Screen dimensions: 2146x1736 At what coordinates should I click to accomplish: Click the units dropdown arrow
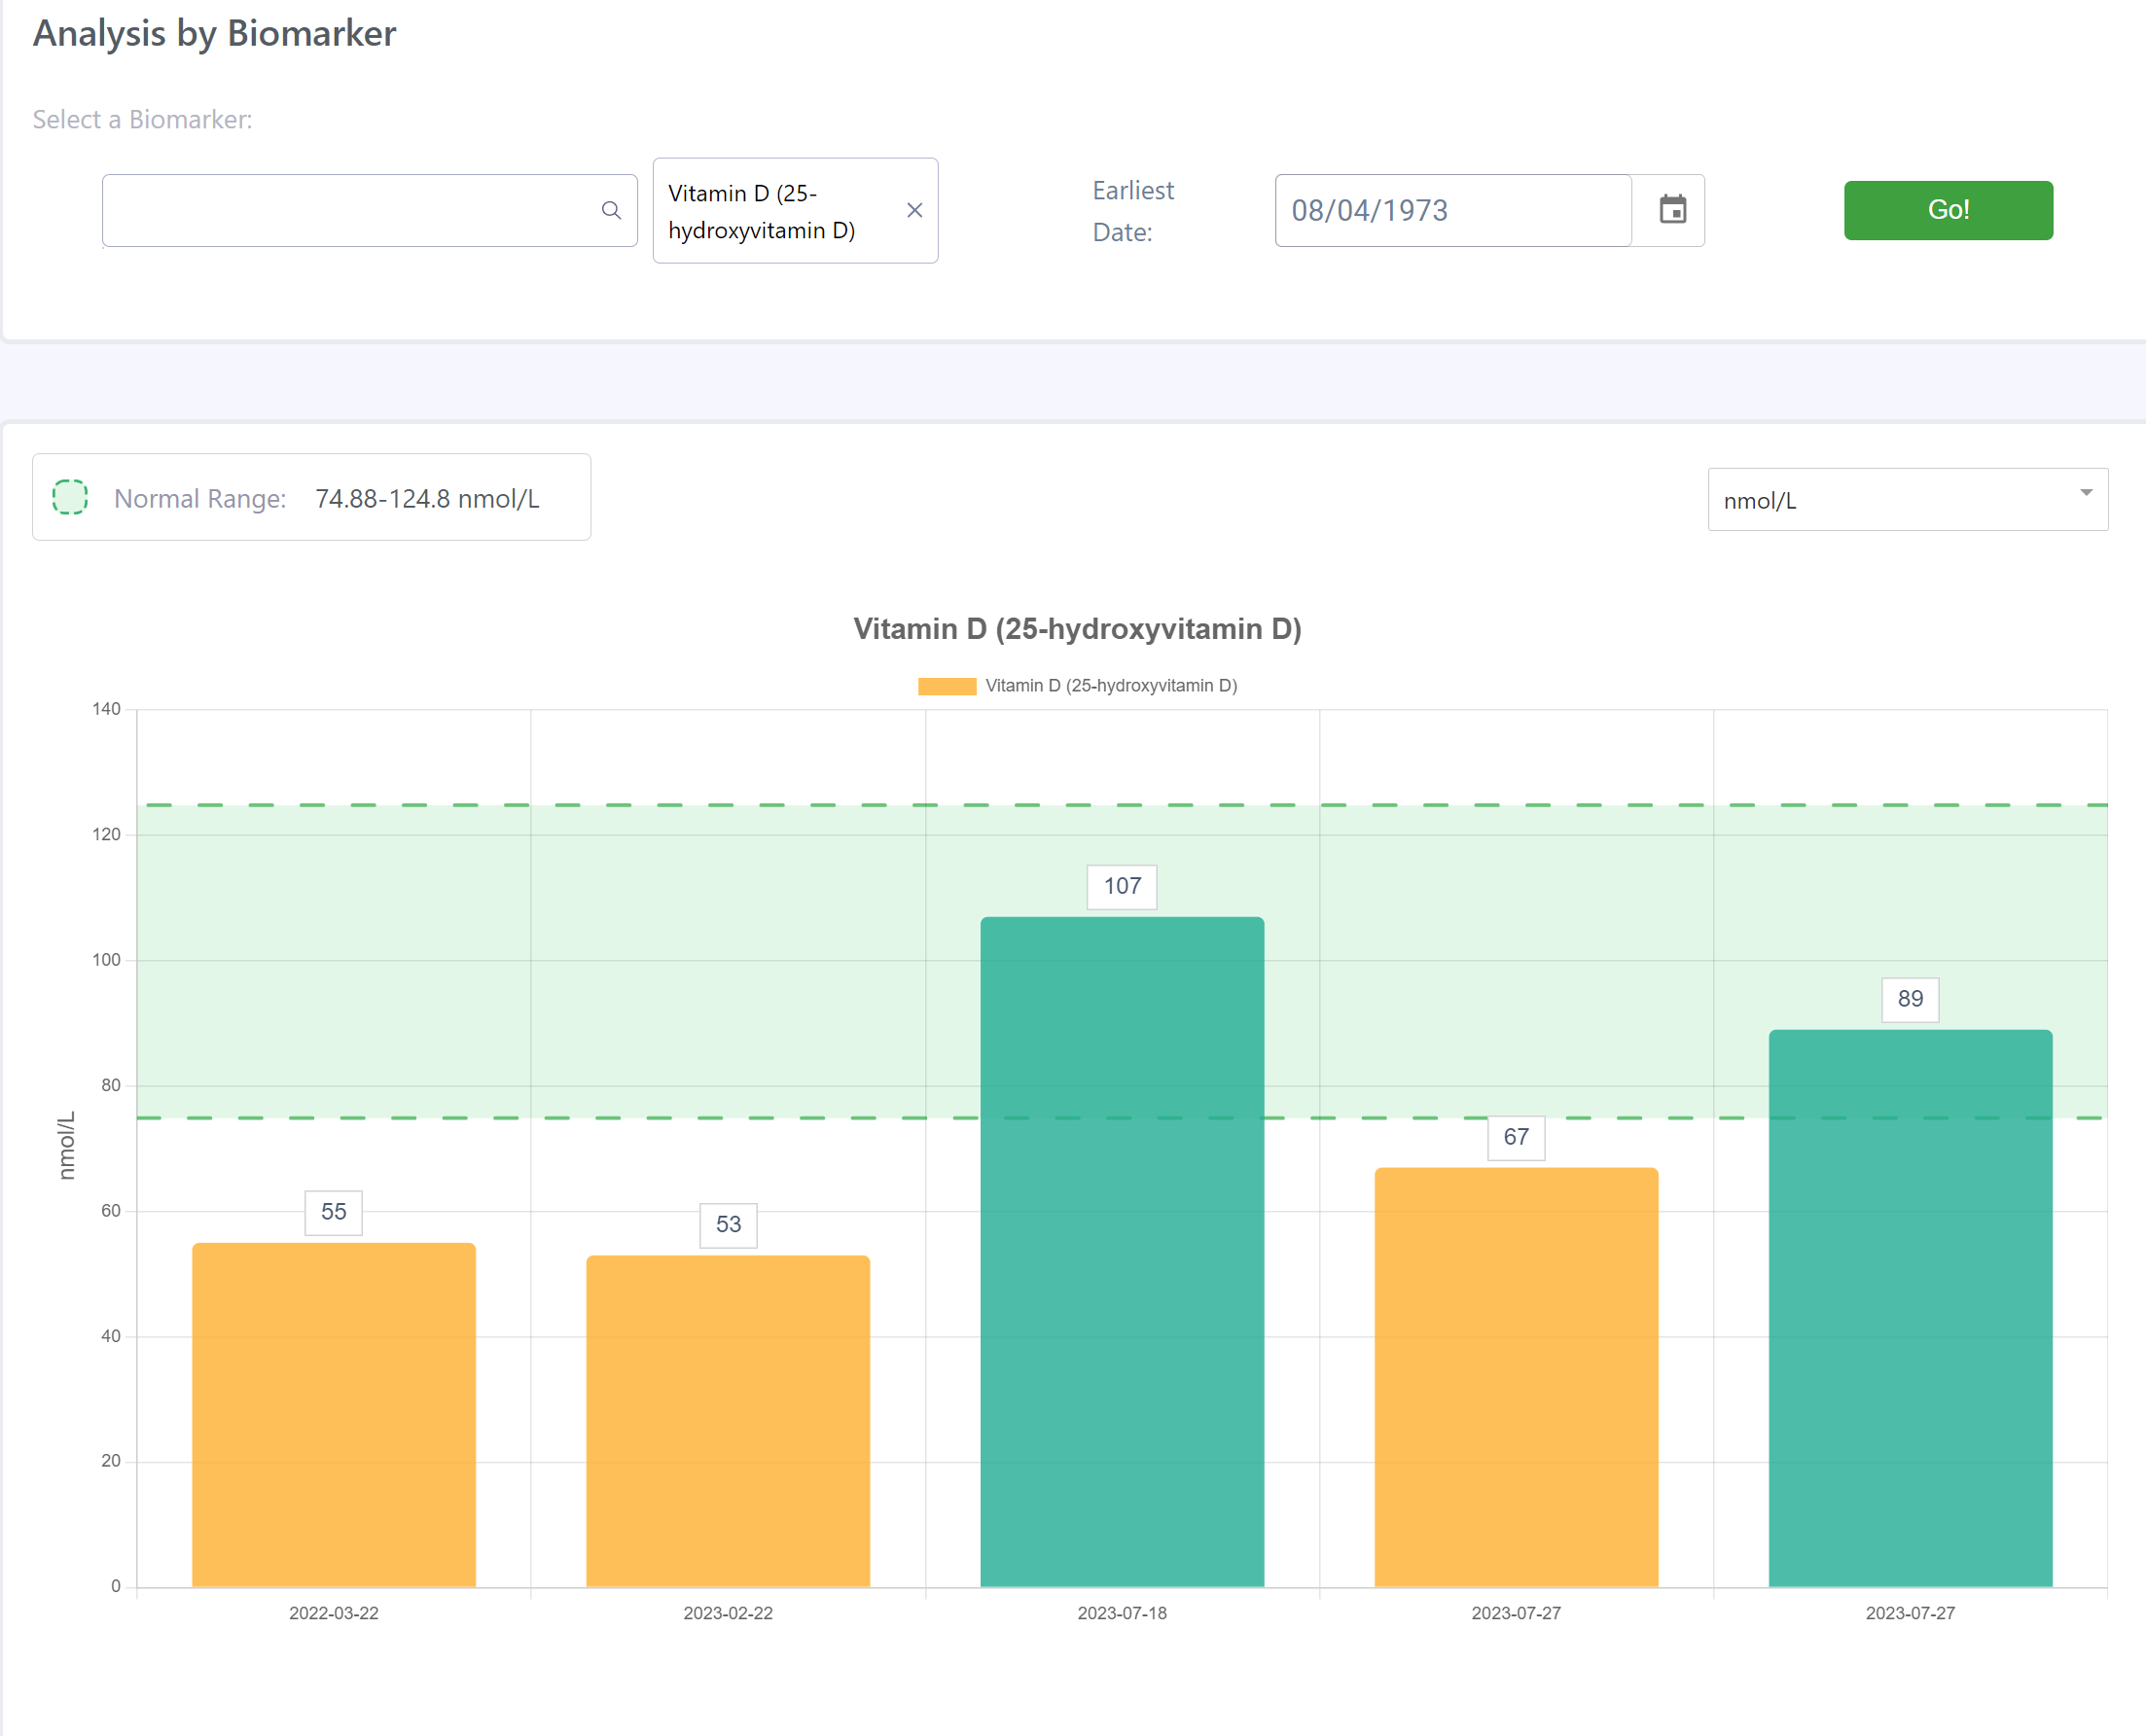coord(2086,493)
